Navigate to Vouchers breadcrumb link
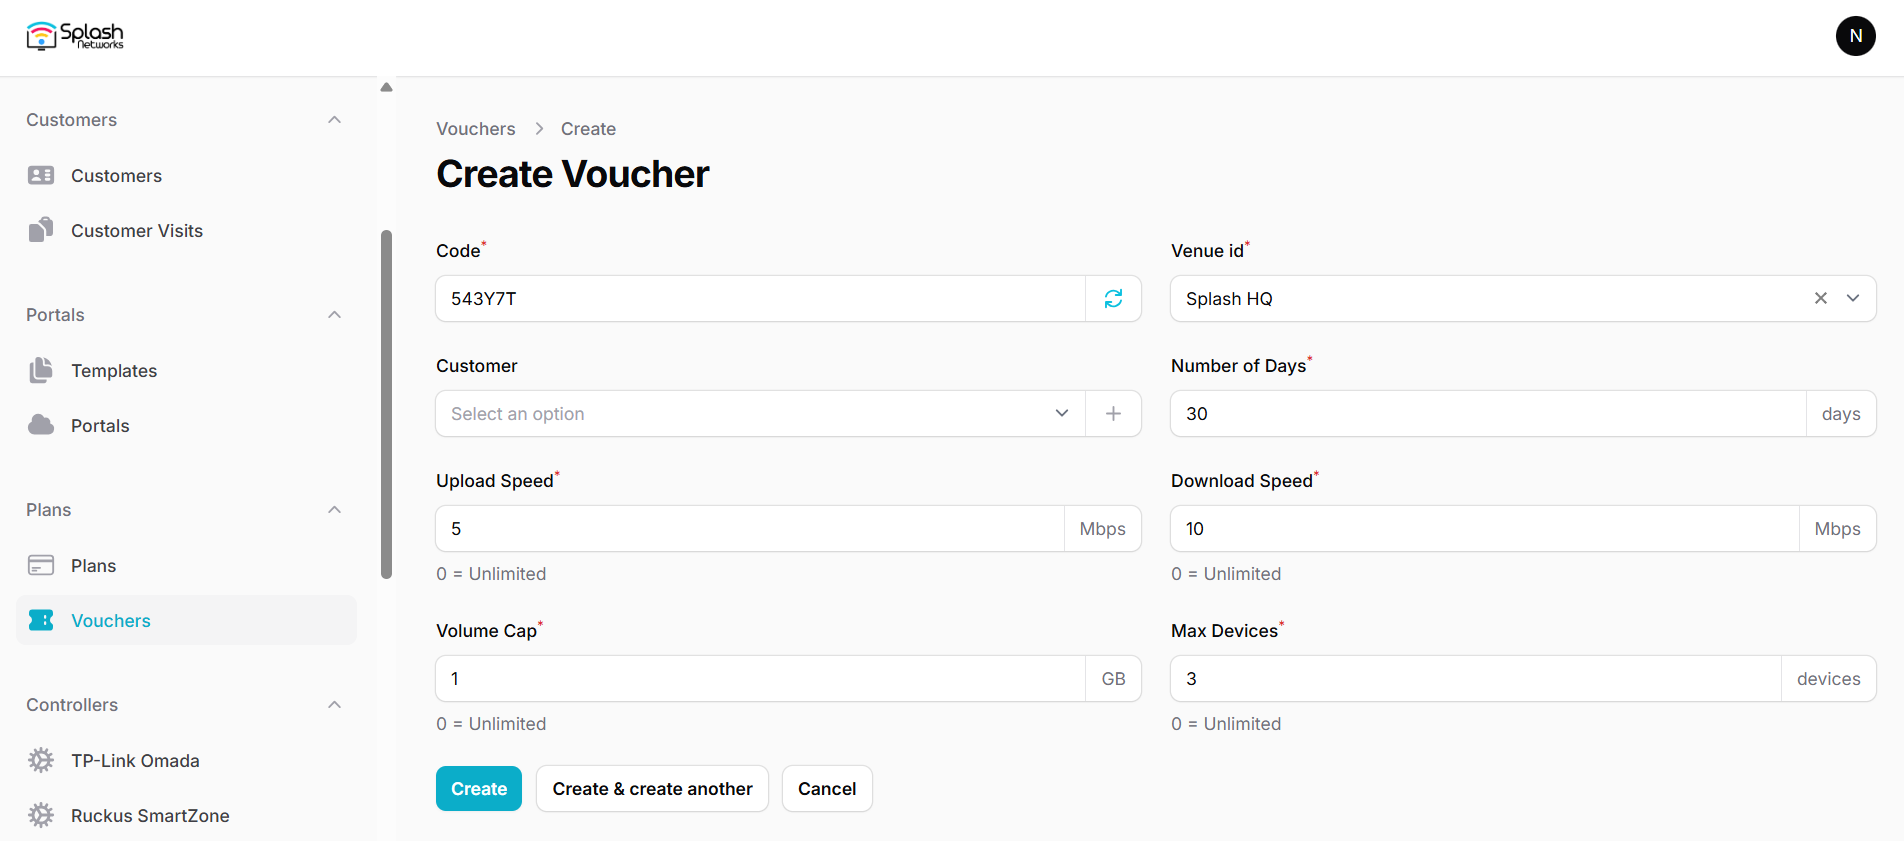The image size is (1904, 841). click(x=476, y=129)
